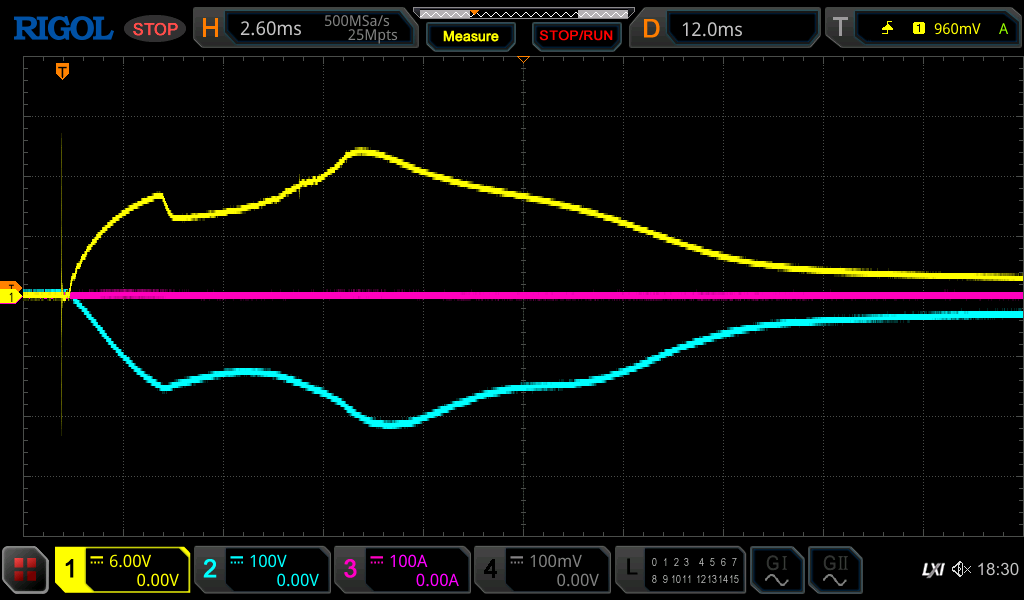This screenshot has height=600, width=1024.
Task: Open the logic analyzer L panel
Action: tap(679, 570)
